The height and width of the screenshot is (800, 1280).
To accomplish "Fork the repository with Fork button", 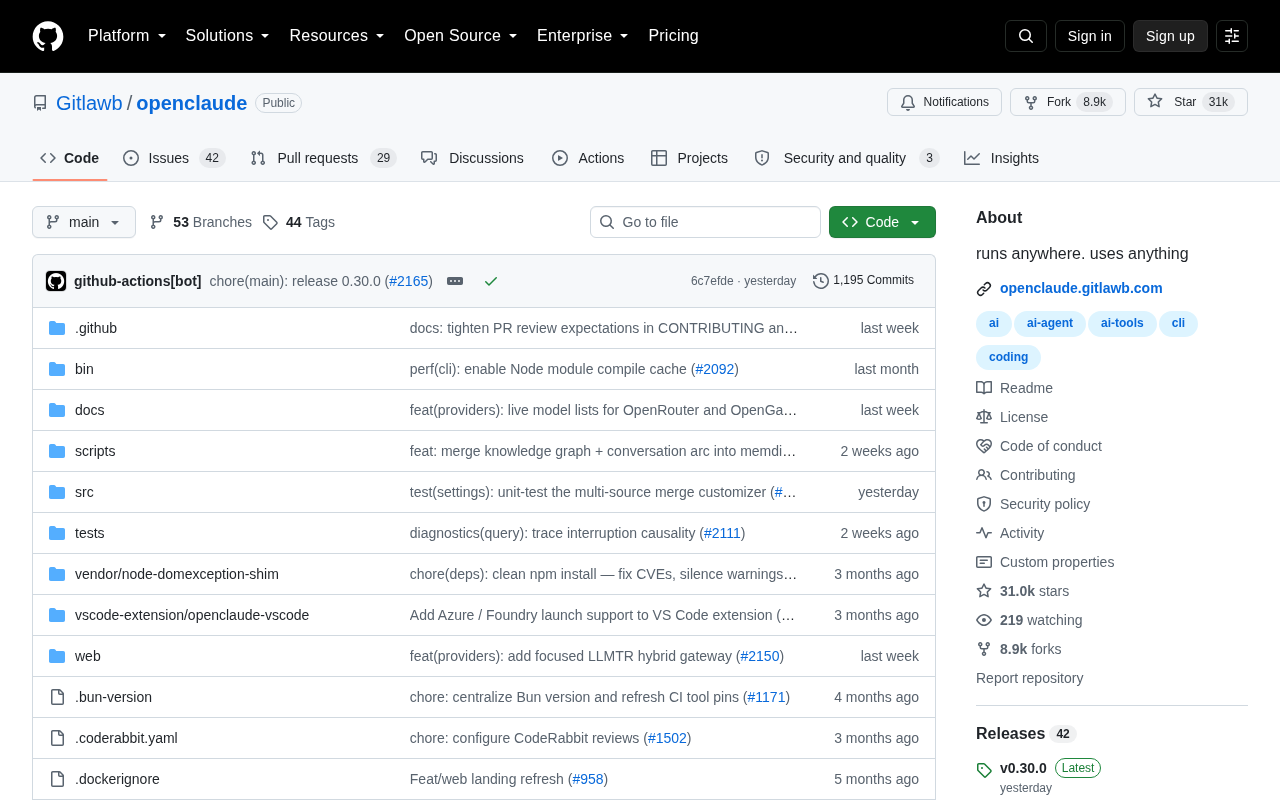I will tap(1068, 102).
